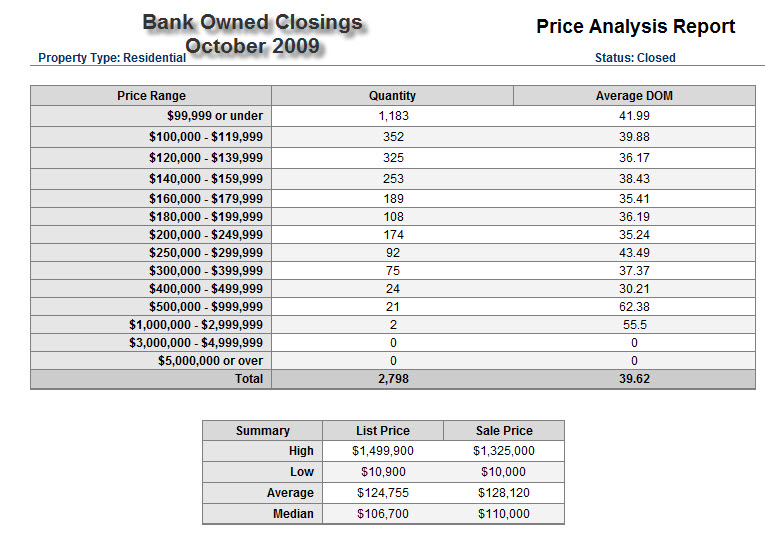The width and height of the screenshot is (765, 541).
Task: Click the Price Range column header
Action: [x=151, y=96]
